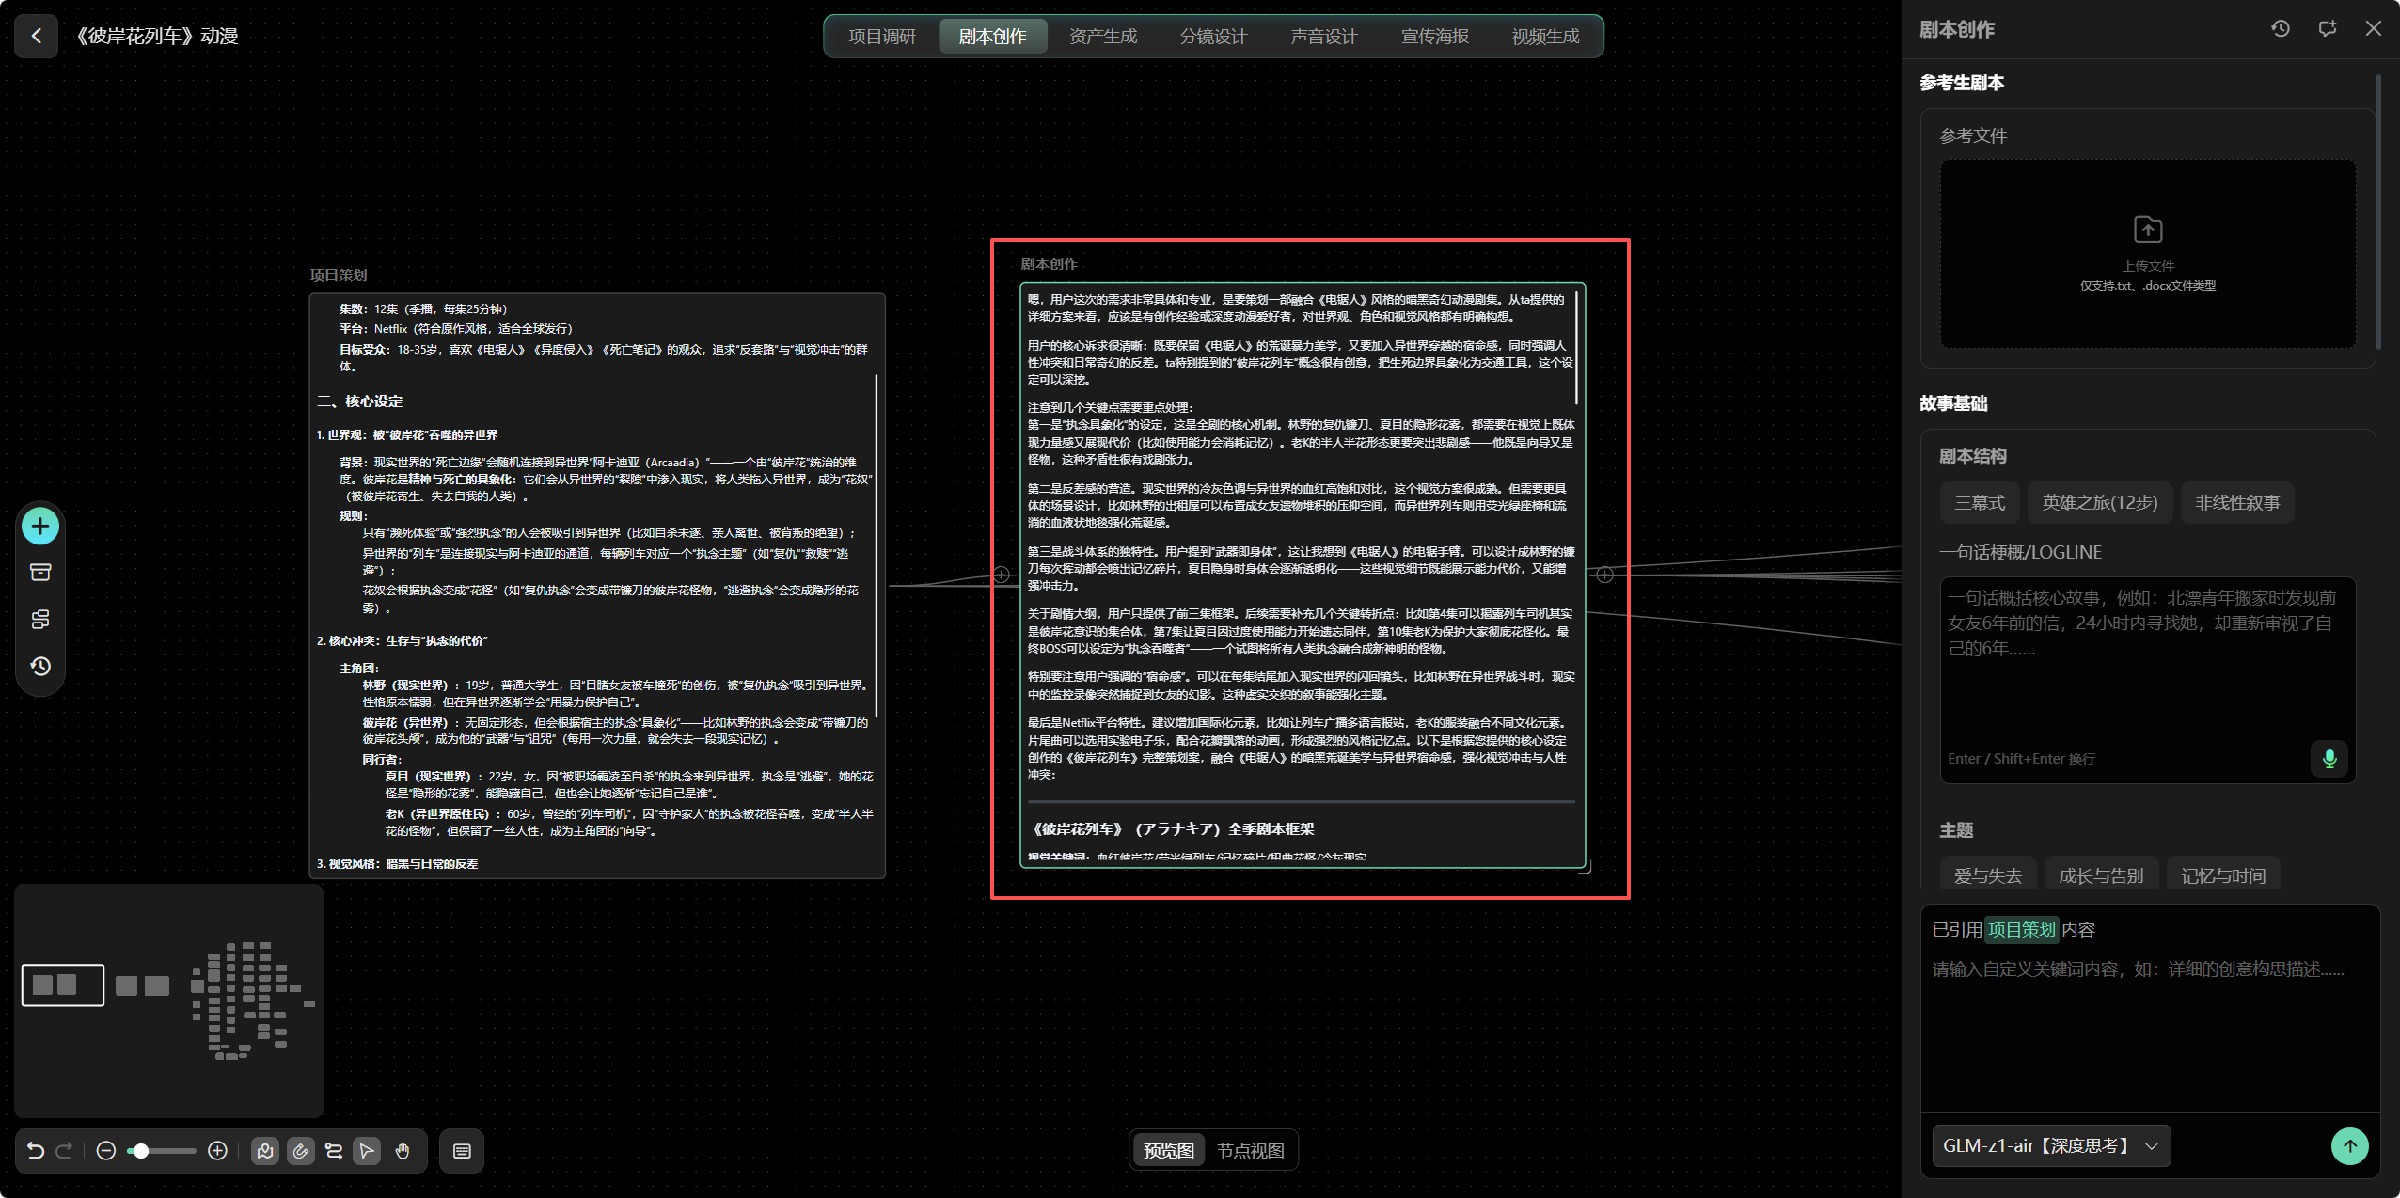This screenshot has width=2400, height=1198.
Task: Open the GLM-z1-air model dropdown
Action: (x=2051, y=1146)
